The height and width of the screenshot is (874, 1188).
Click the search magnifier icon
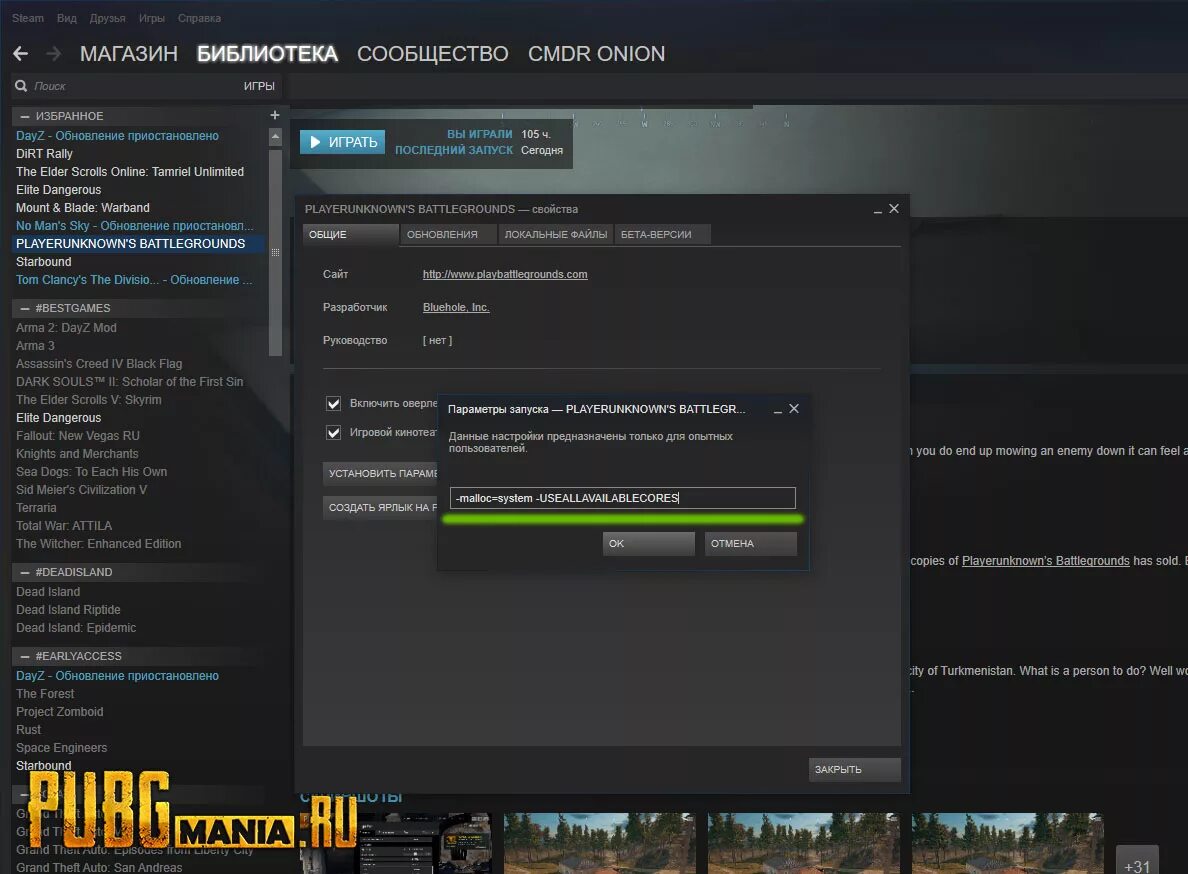point(21,86)
